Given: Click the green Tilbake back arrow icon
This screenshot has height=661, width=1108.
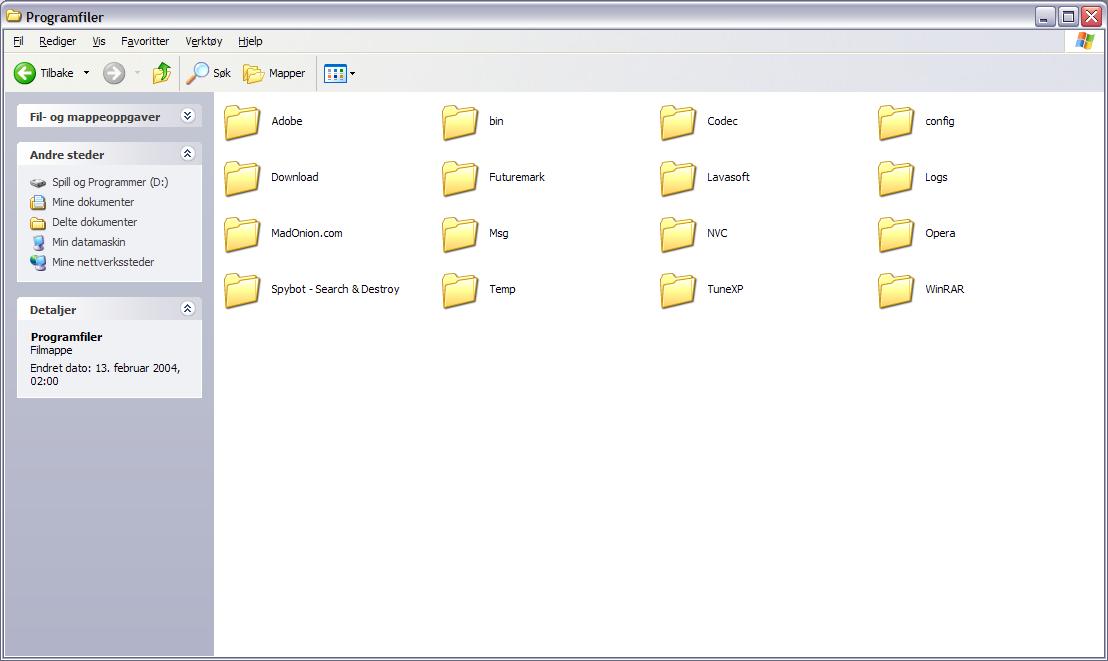Looking at the screenshot, I should pos(25,73).
